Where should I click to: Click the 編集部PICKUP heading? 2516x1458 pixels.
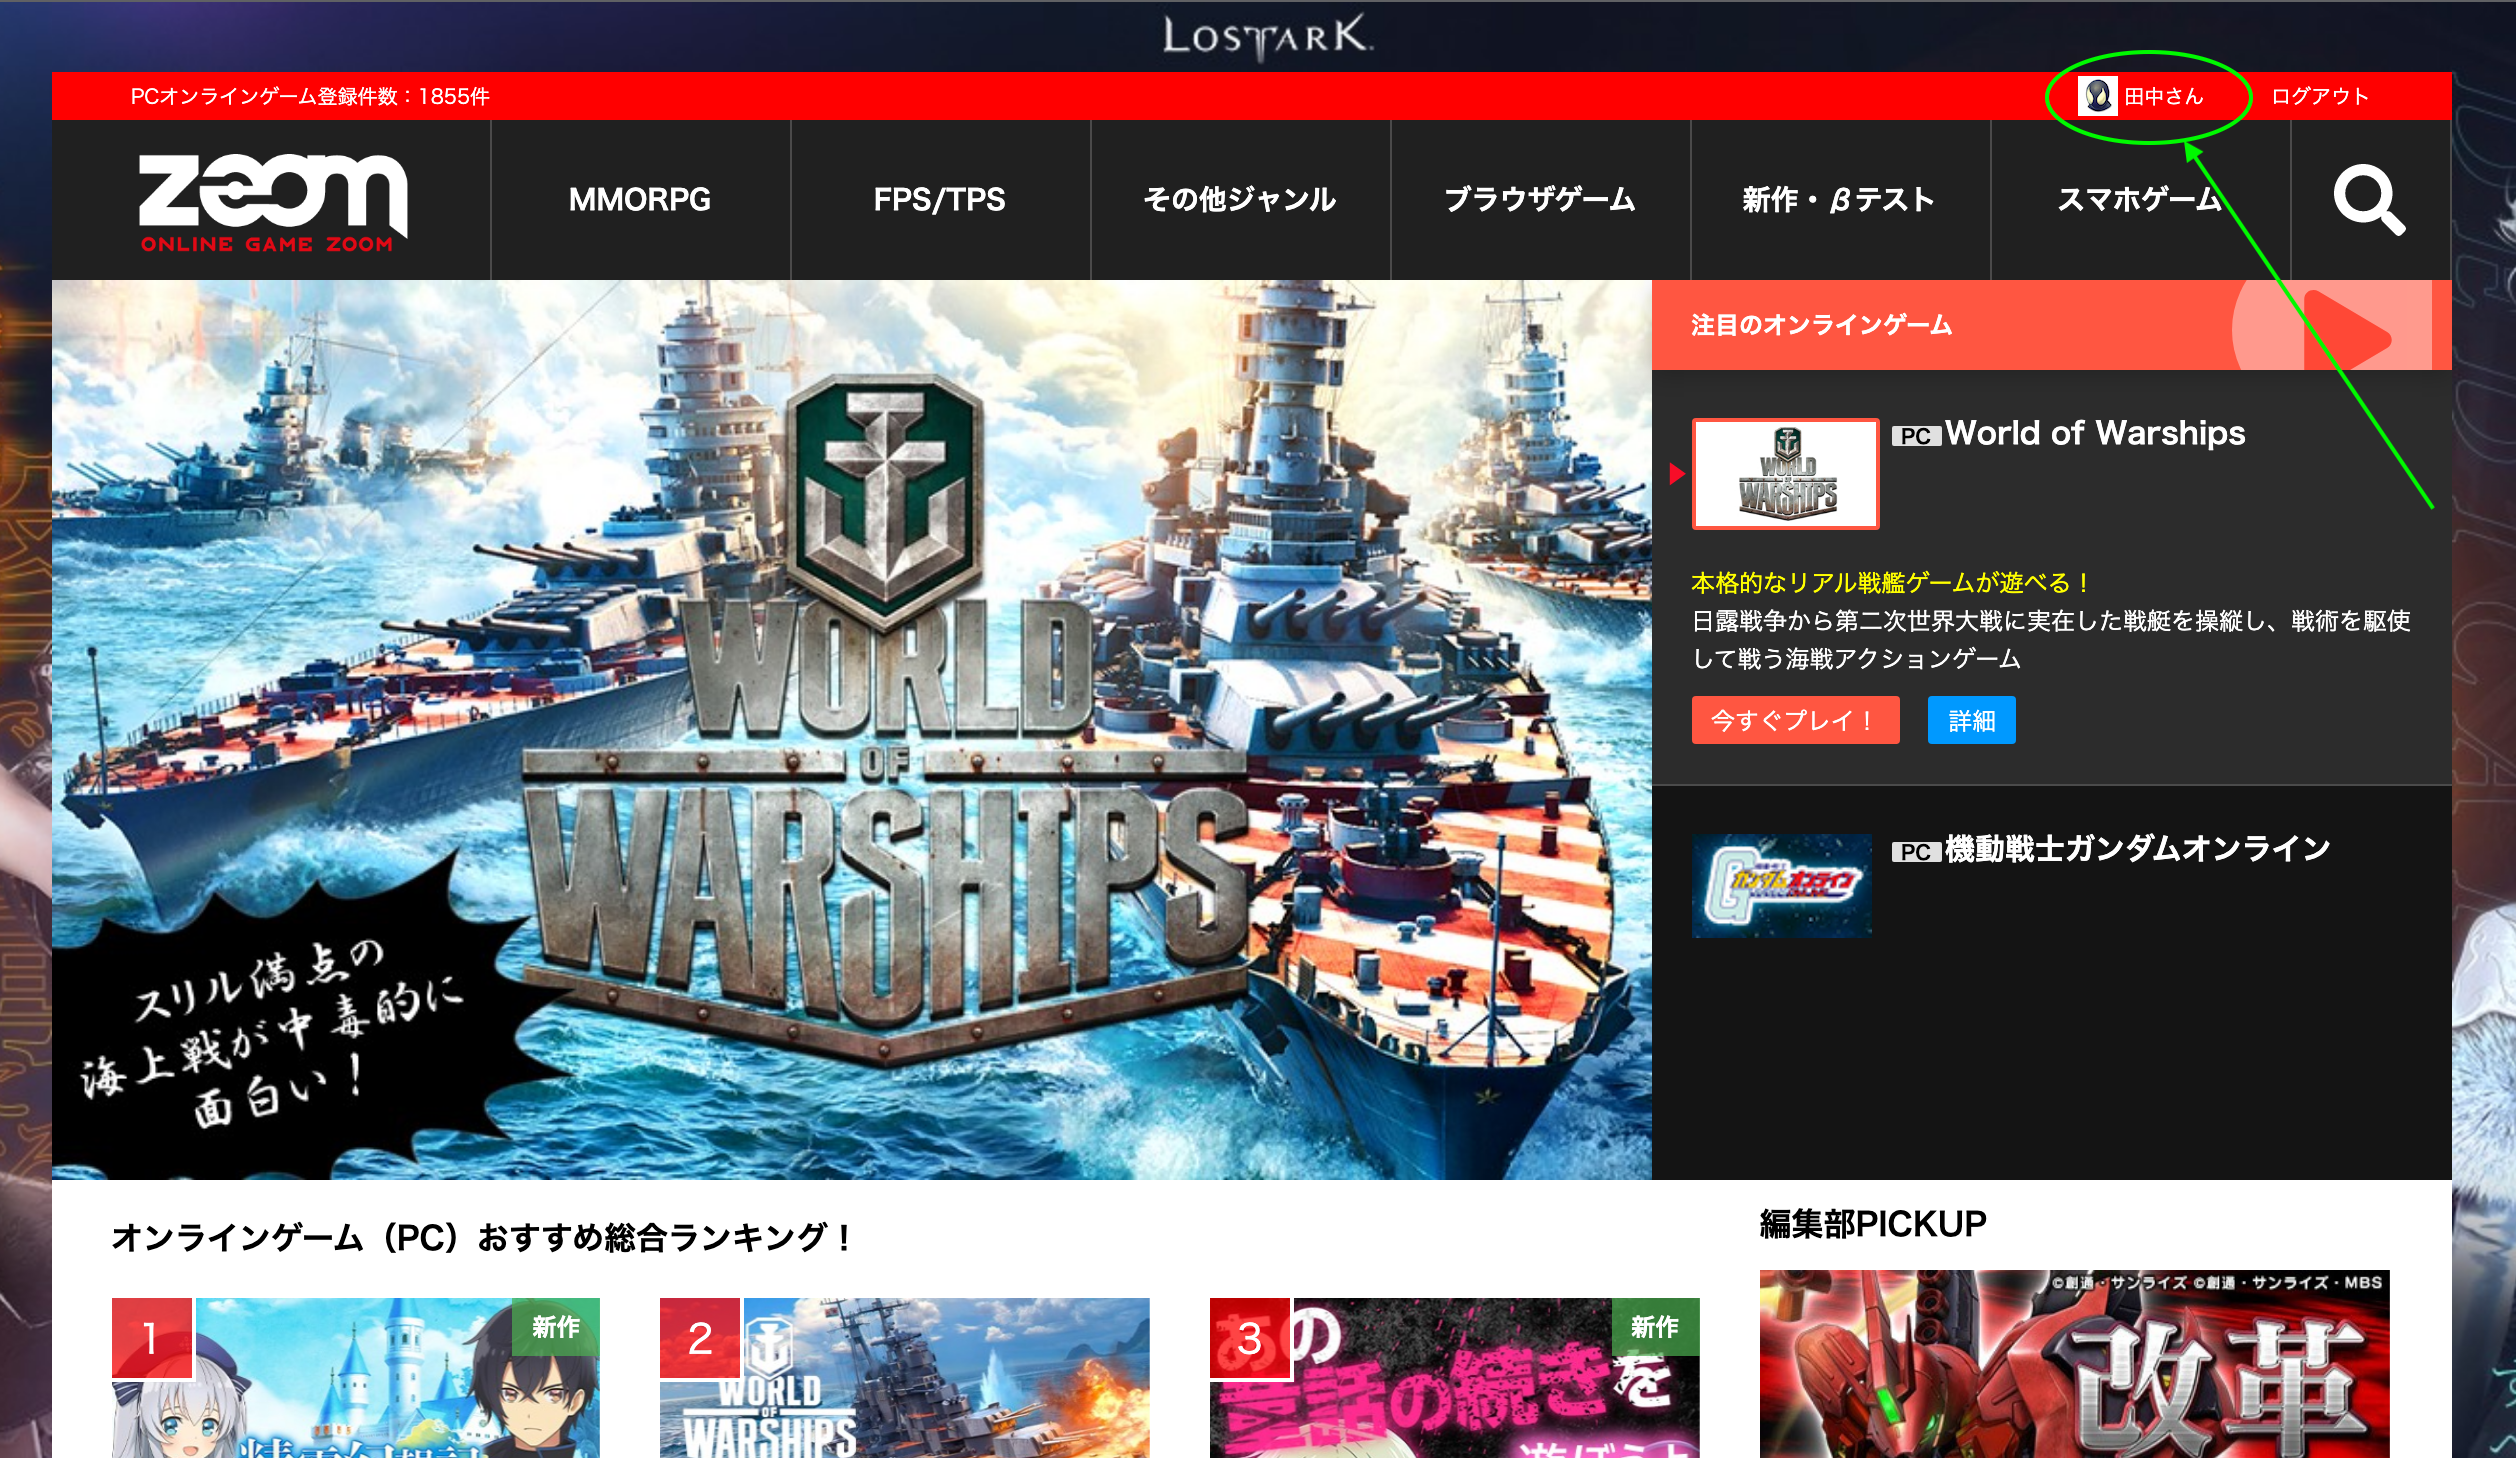tap(1873, 1224)
